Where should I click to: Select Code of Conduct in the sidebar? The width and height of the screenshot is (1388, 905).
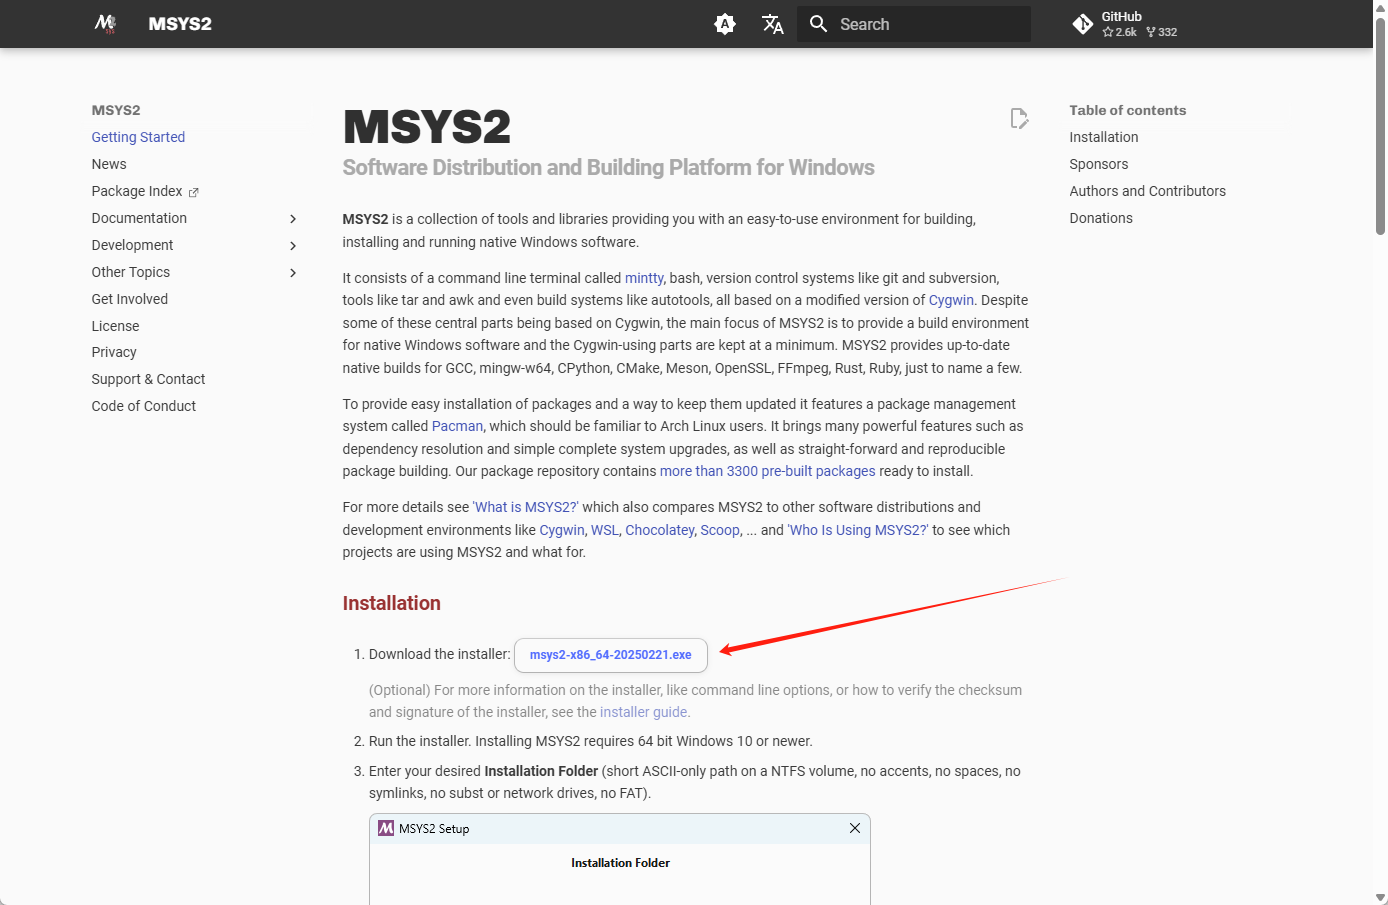[x=143, y=405]
